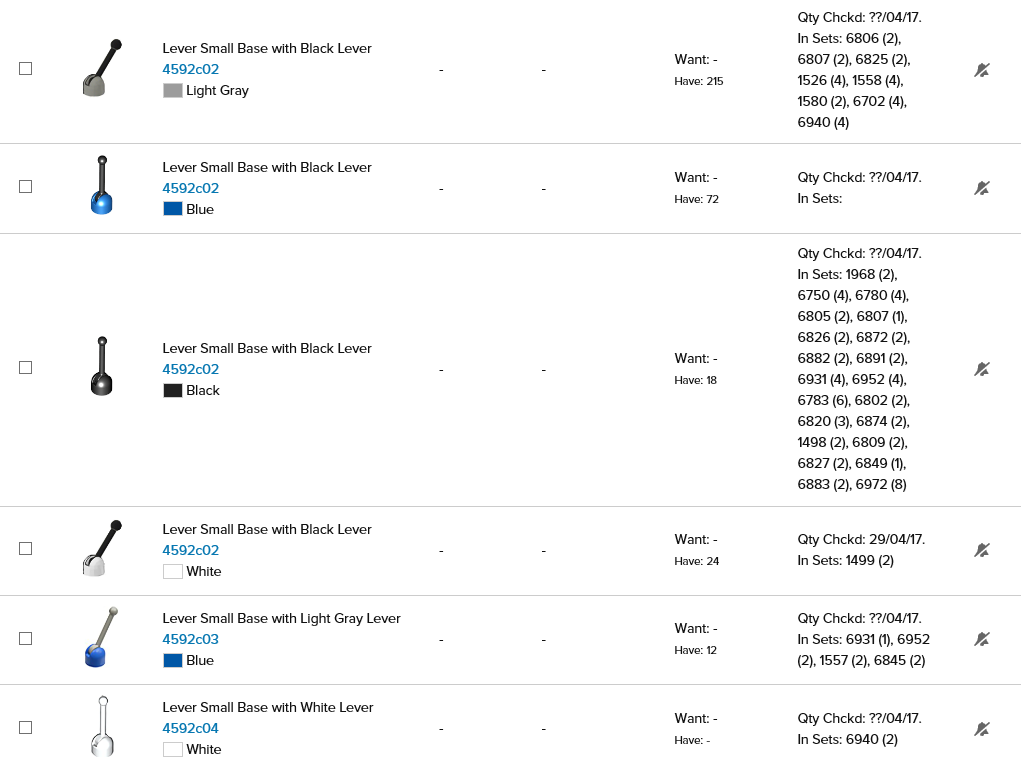Image resolution: width=1021 pixels, height=765 pixels.
Task: Click the White Lever 4592c04 part image
Action: point(101,726)
